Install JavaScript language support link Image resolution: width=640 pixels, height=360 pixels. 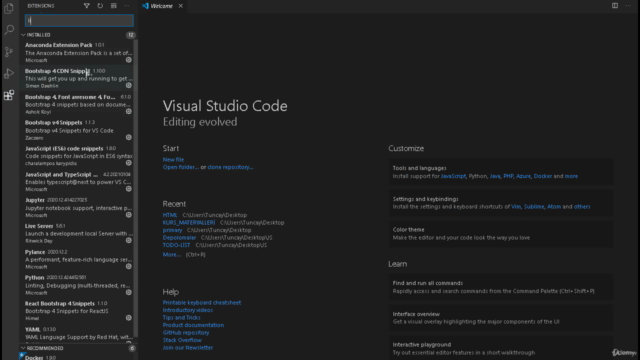pos(453,176)
